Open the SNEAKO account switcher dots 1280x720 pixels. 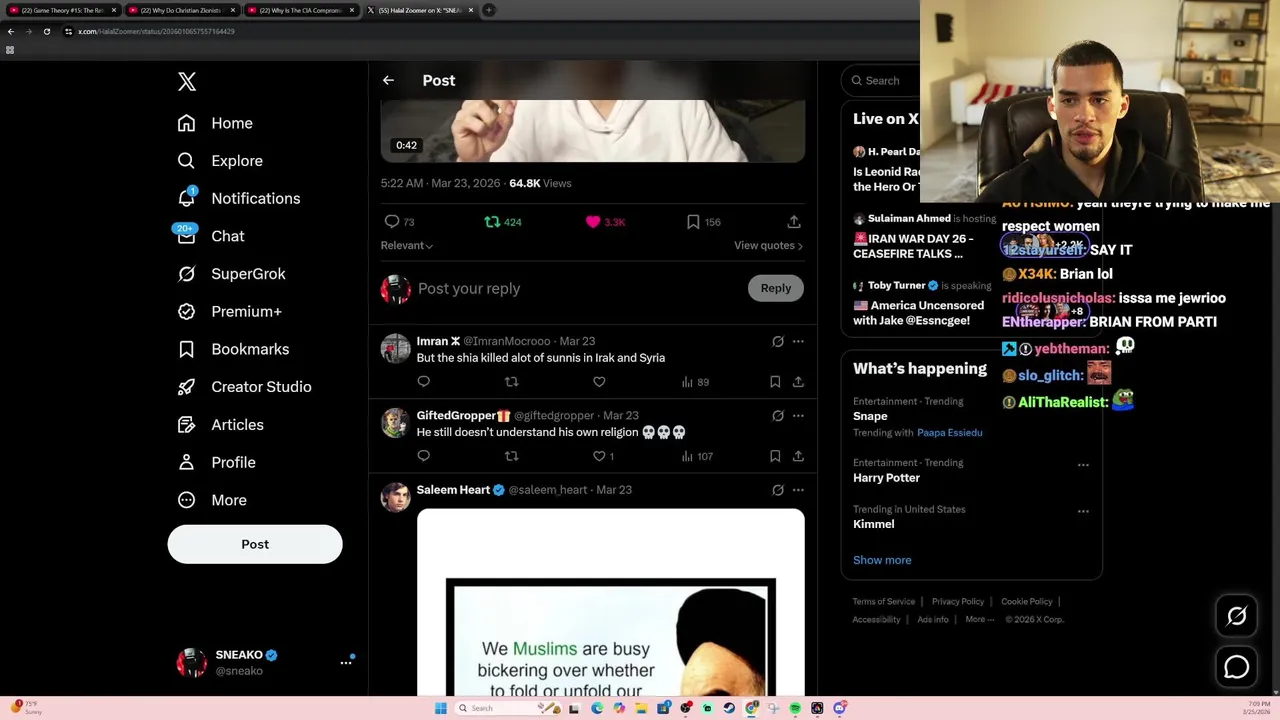[346, 662]
